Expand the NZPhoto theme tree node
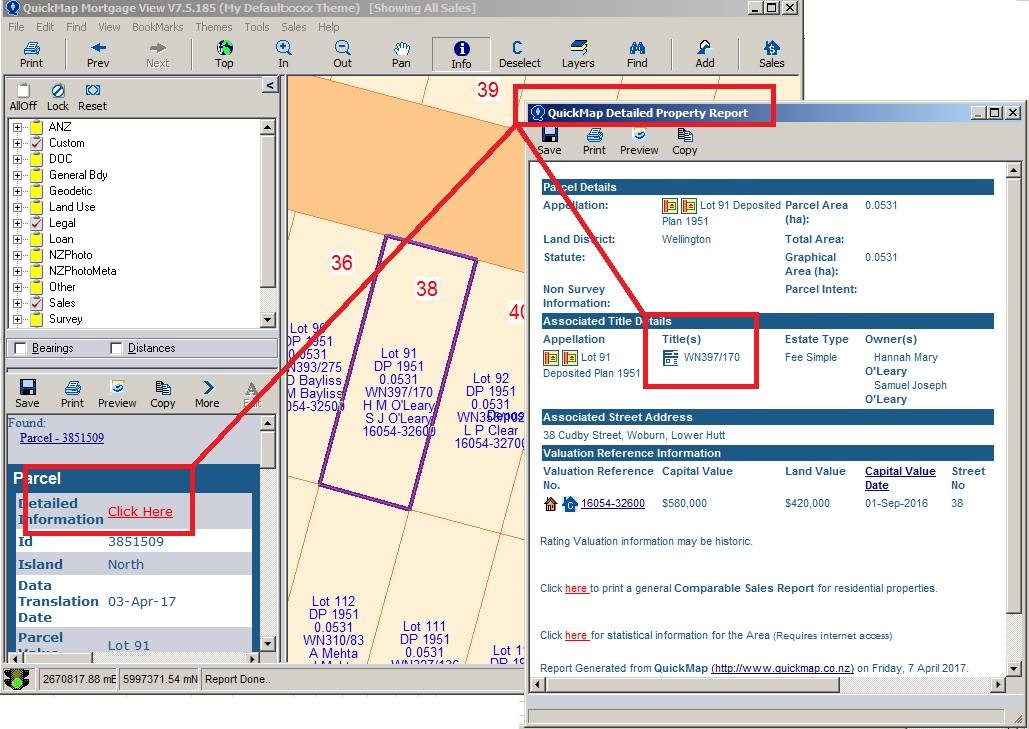Image resolution: width=1029 pixels, height=729 pixels. pos(18,255)
